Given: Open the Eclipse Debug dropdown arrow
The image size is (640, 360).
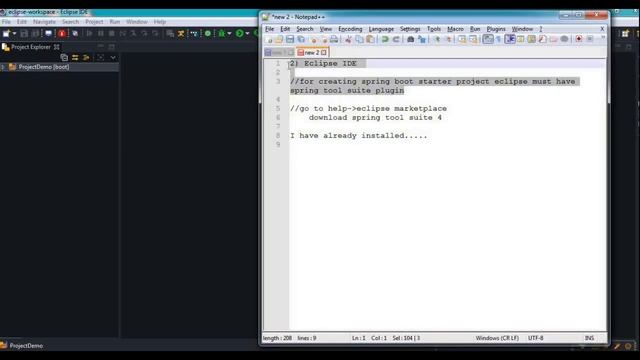Looking at the screenshot, I should click(229, 33).
